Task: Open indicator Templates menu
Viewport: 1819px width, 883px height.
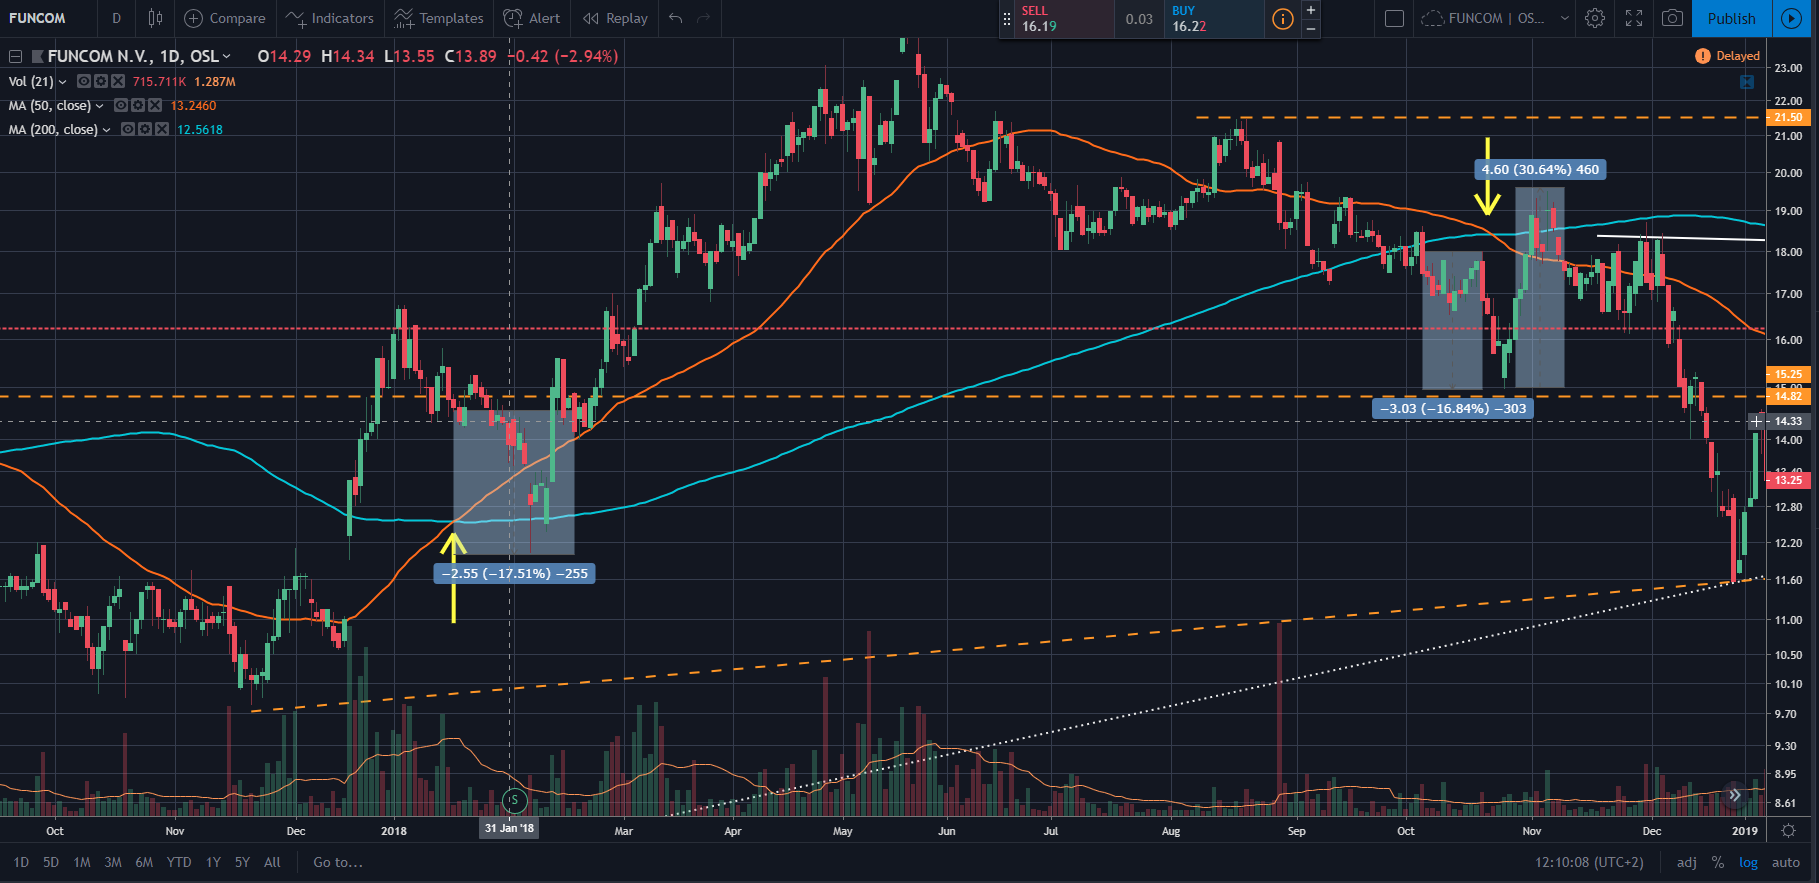Action: pyautogui.click(x=439, y=18)
